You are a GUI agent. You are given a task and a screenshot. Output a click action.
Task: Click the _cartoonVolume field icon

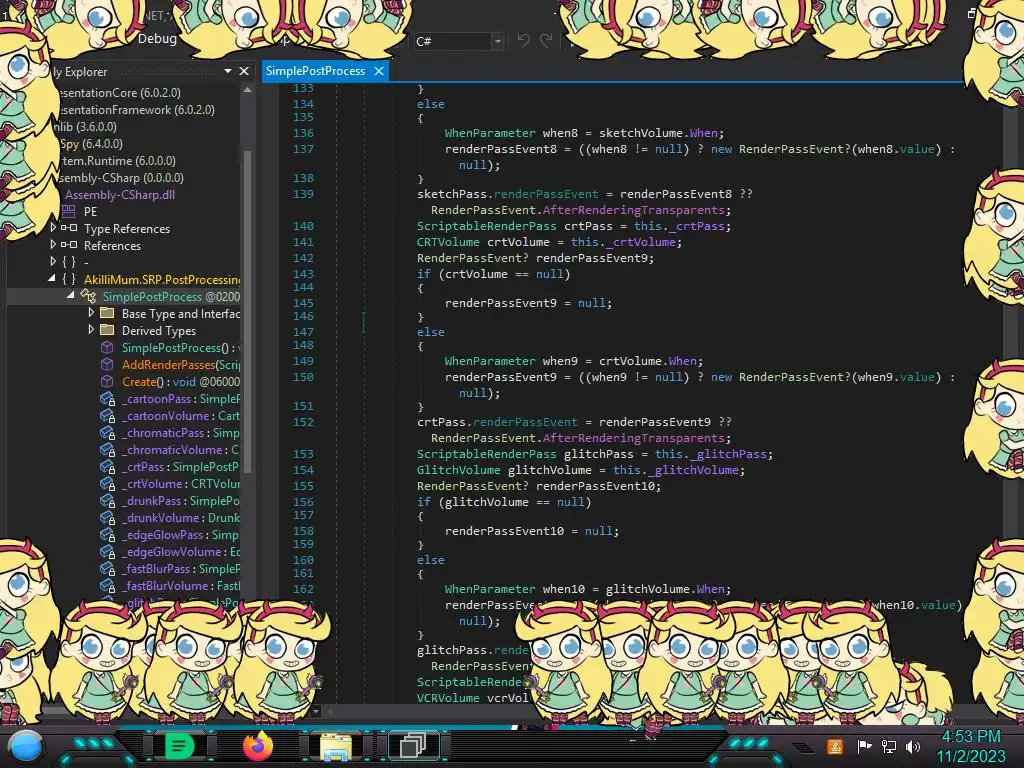coord(107,415)
